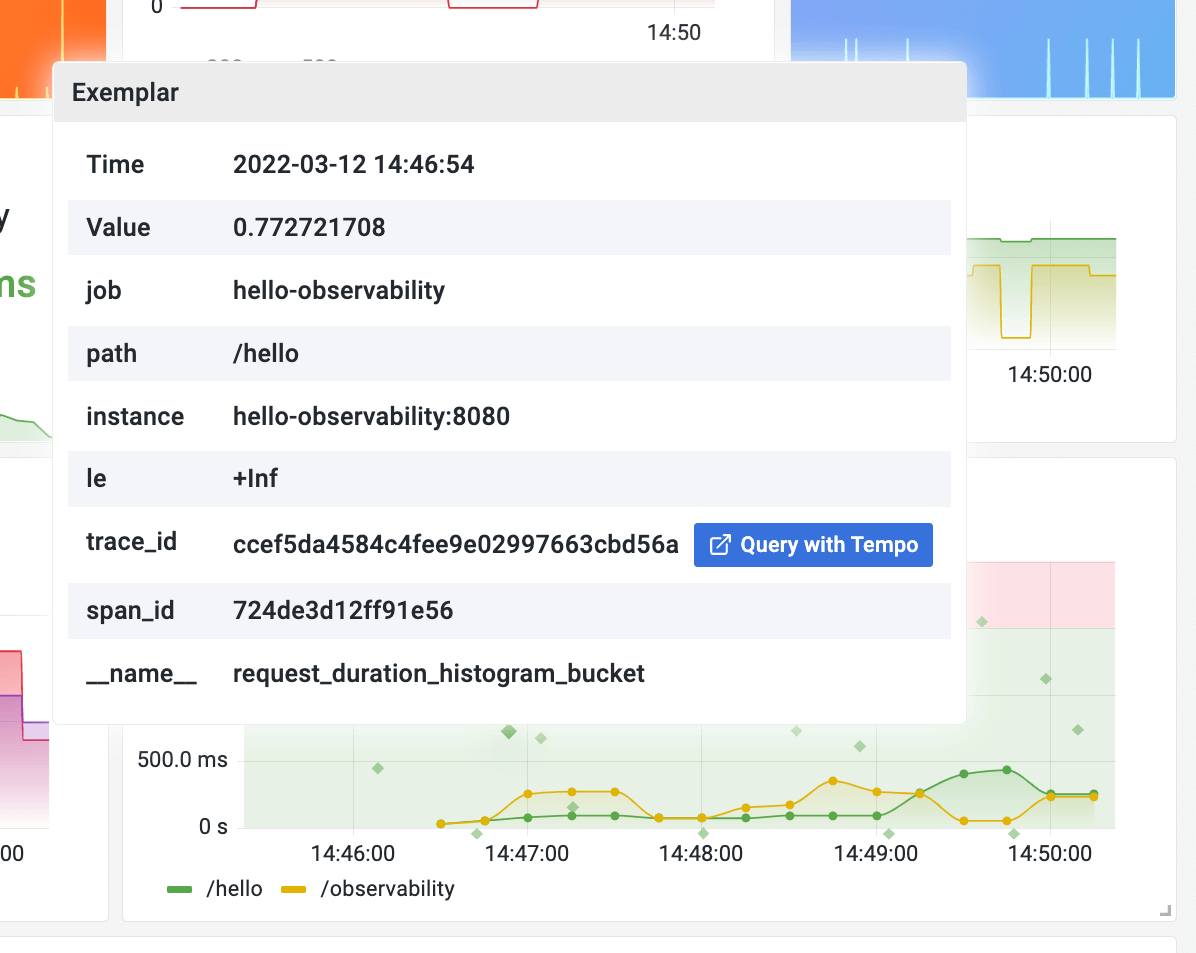
Task: Click the external-link icon on the Tempo button
Action: [x=719, y=544]
